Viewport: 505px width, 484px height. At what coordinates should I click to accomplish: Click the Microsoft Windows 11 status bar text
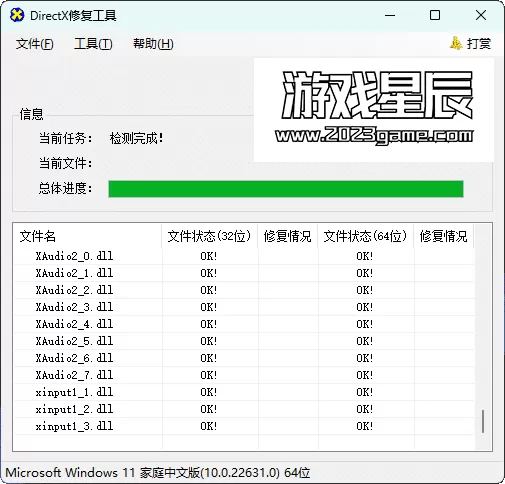coord(158,473)
